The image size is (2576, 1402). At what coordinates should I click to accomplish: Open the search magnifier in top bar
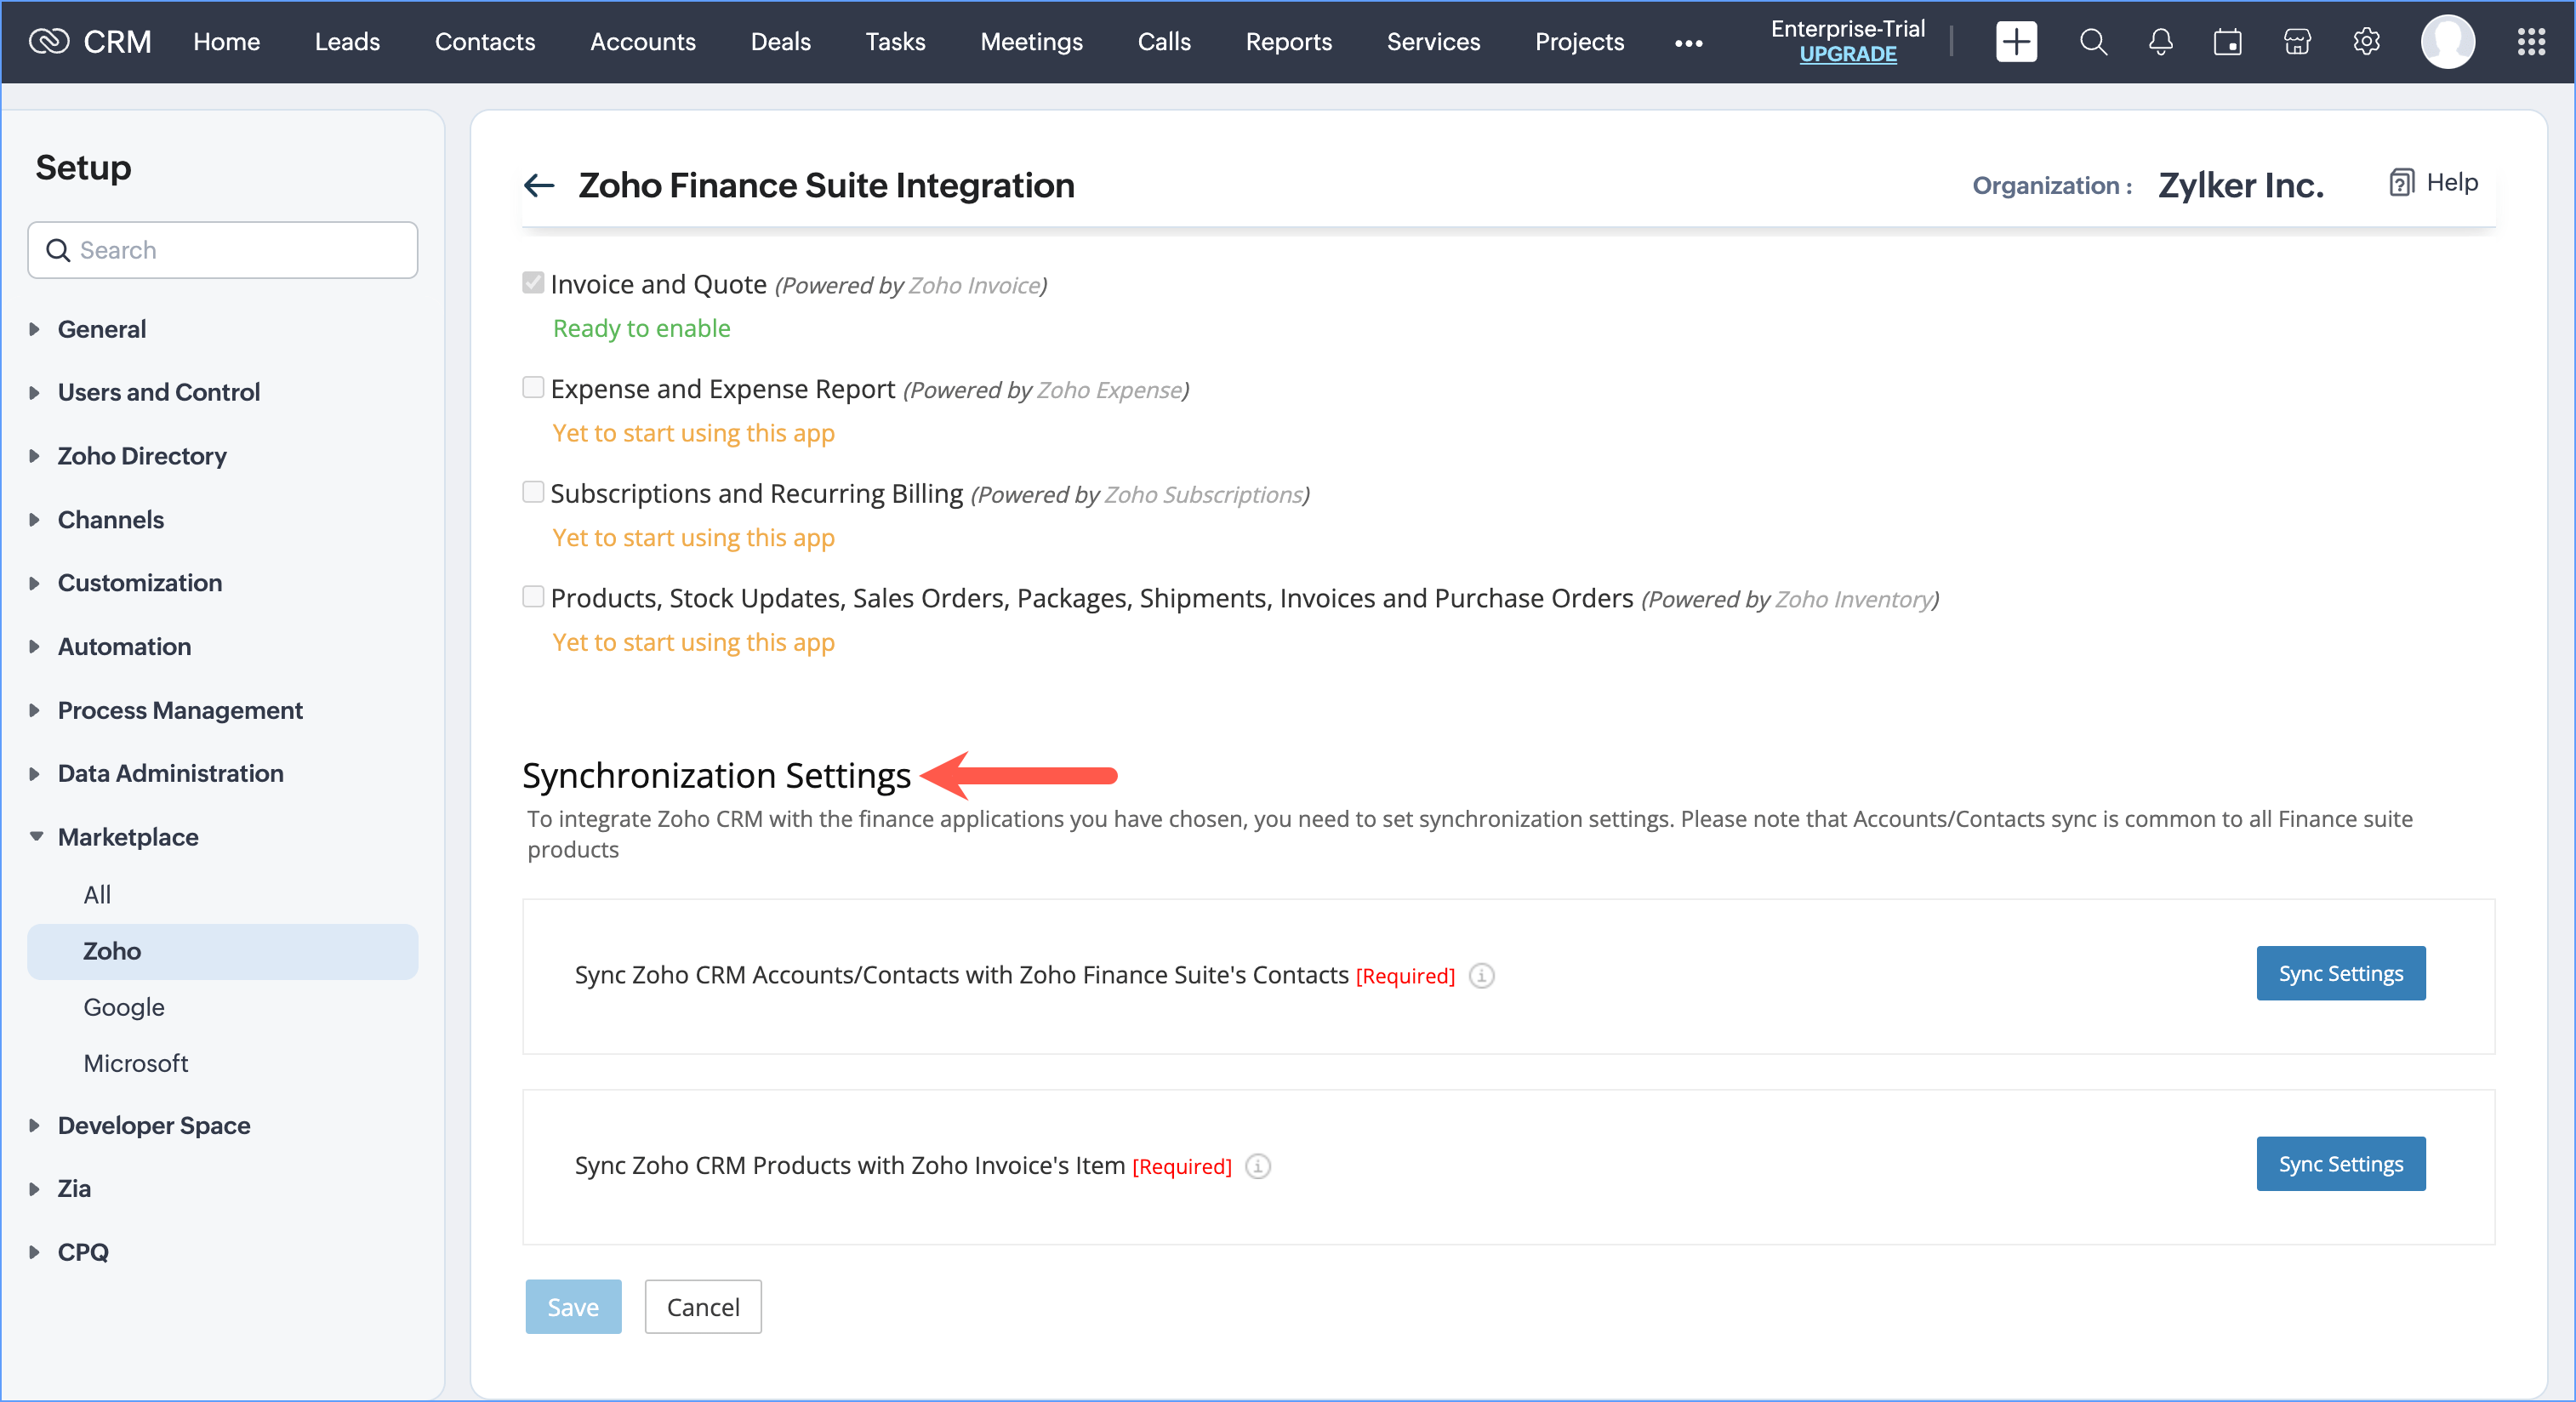click(2093, 42)
